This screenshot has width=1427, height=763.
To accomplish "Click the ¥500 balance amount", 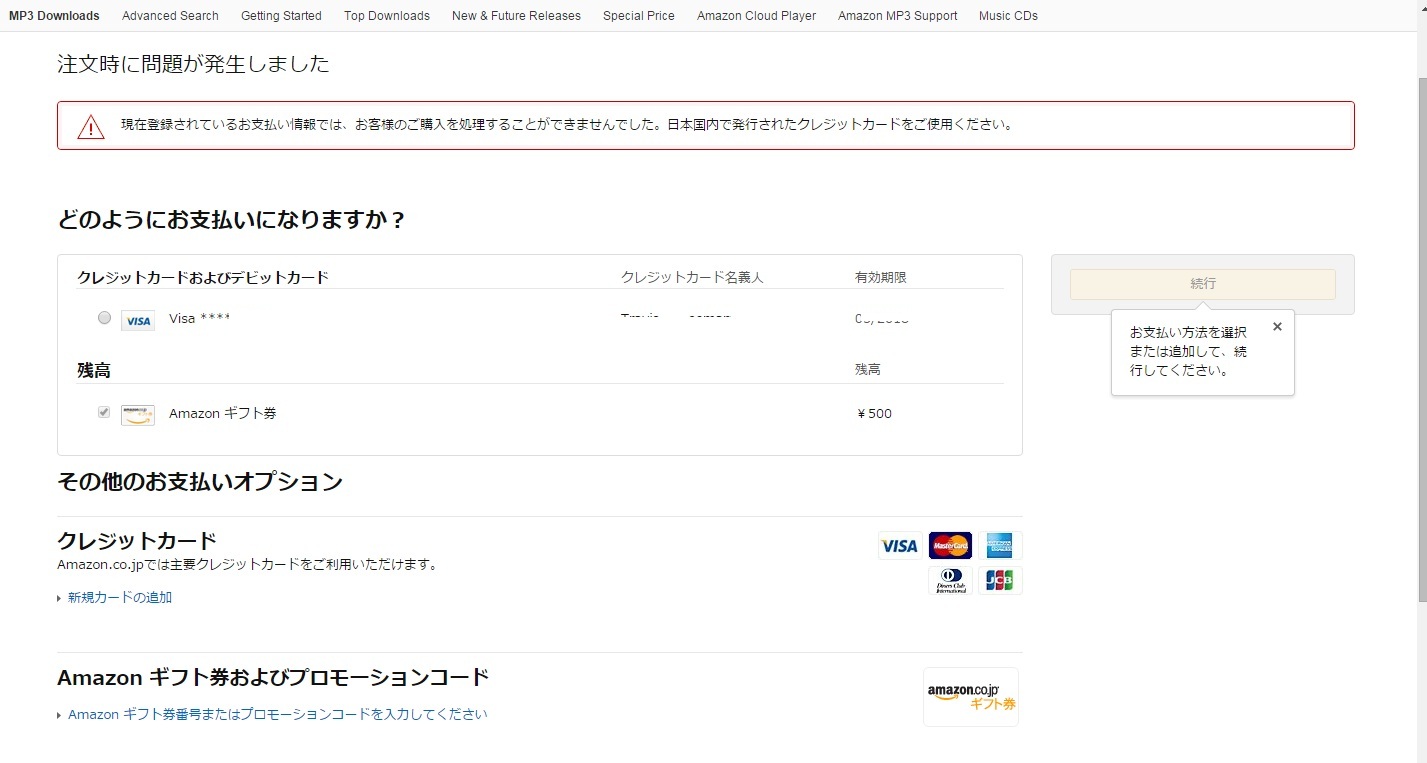I will tap(874, 414).
